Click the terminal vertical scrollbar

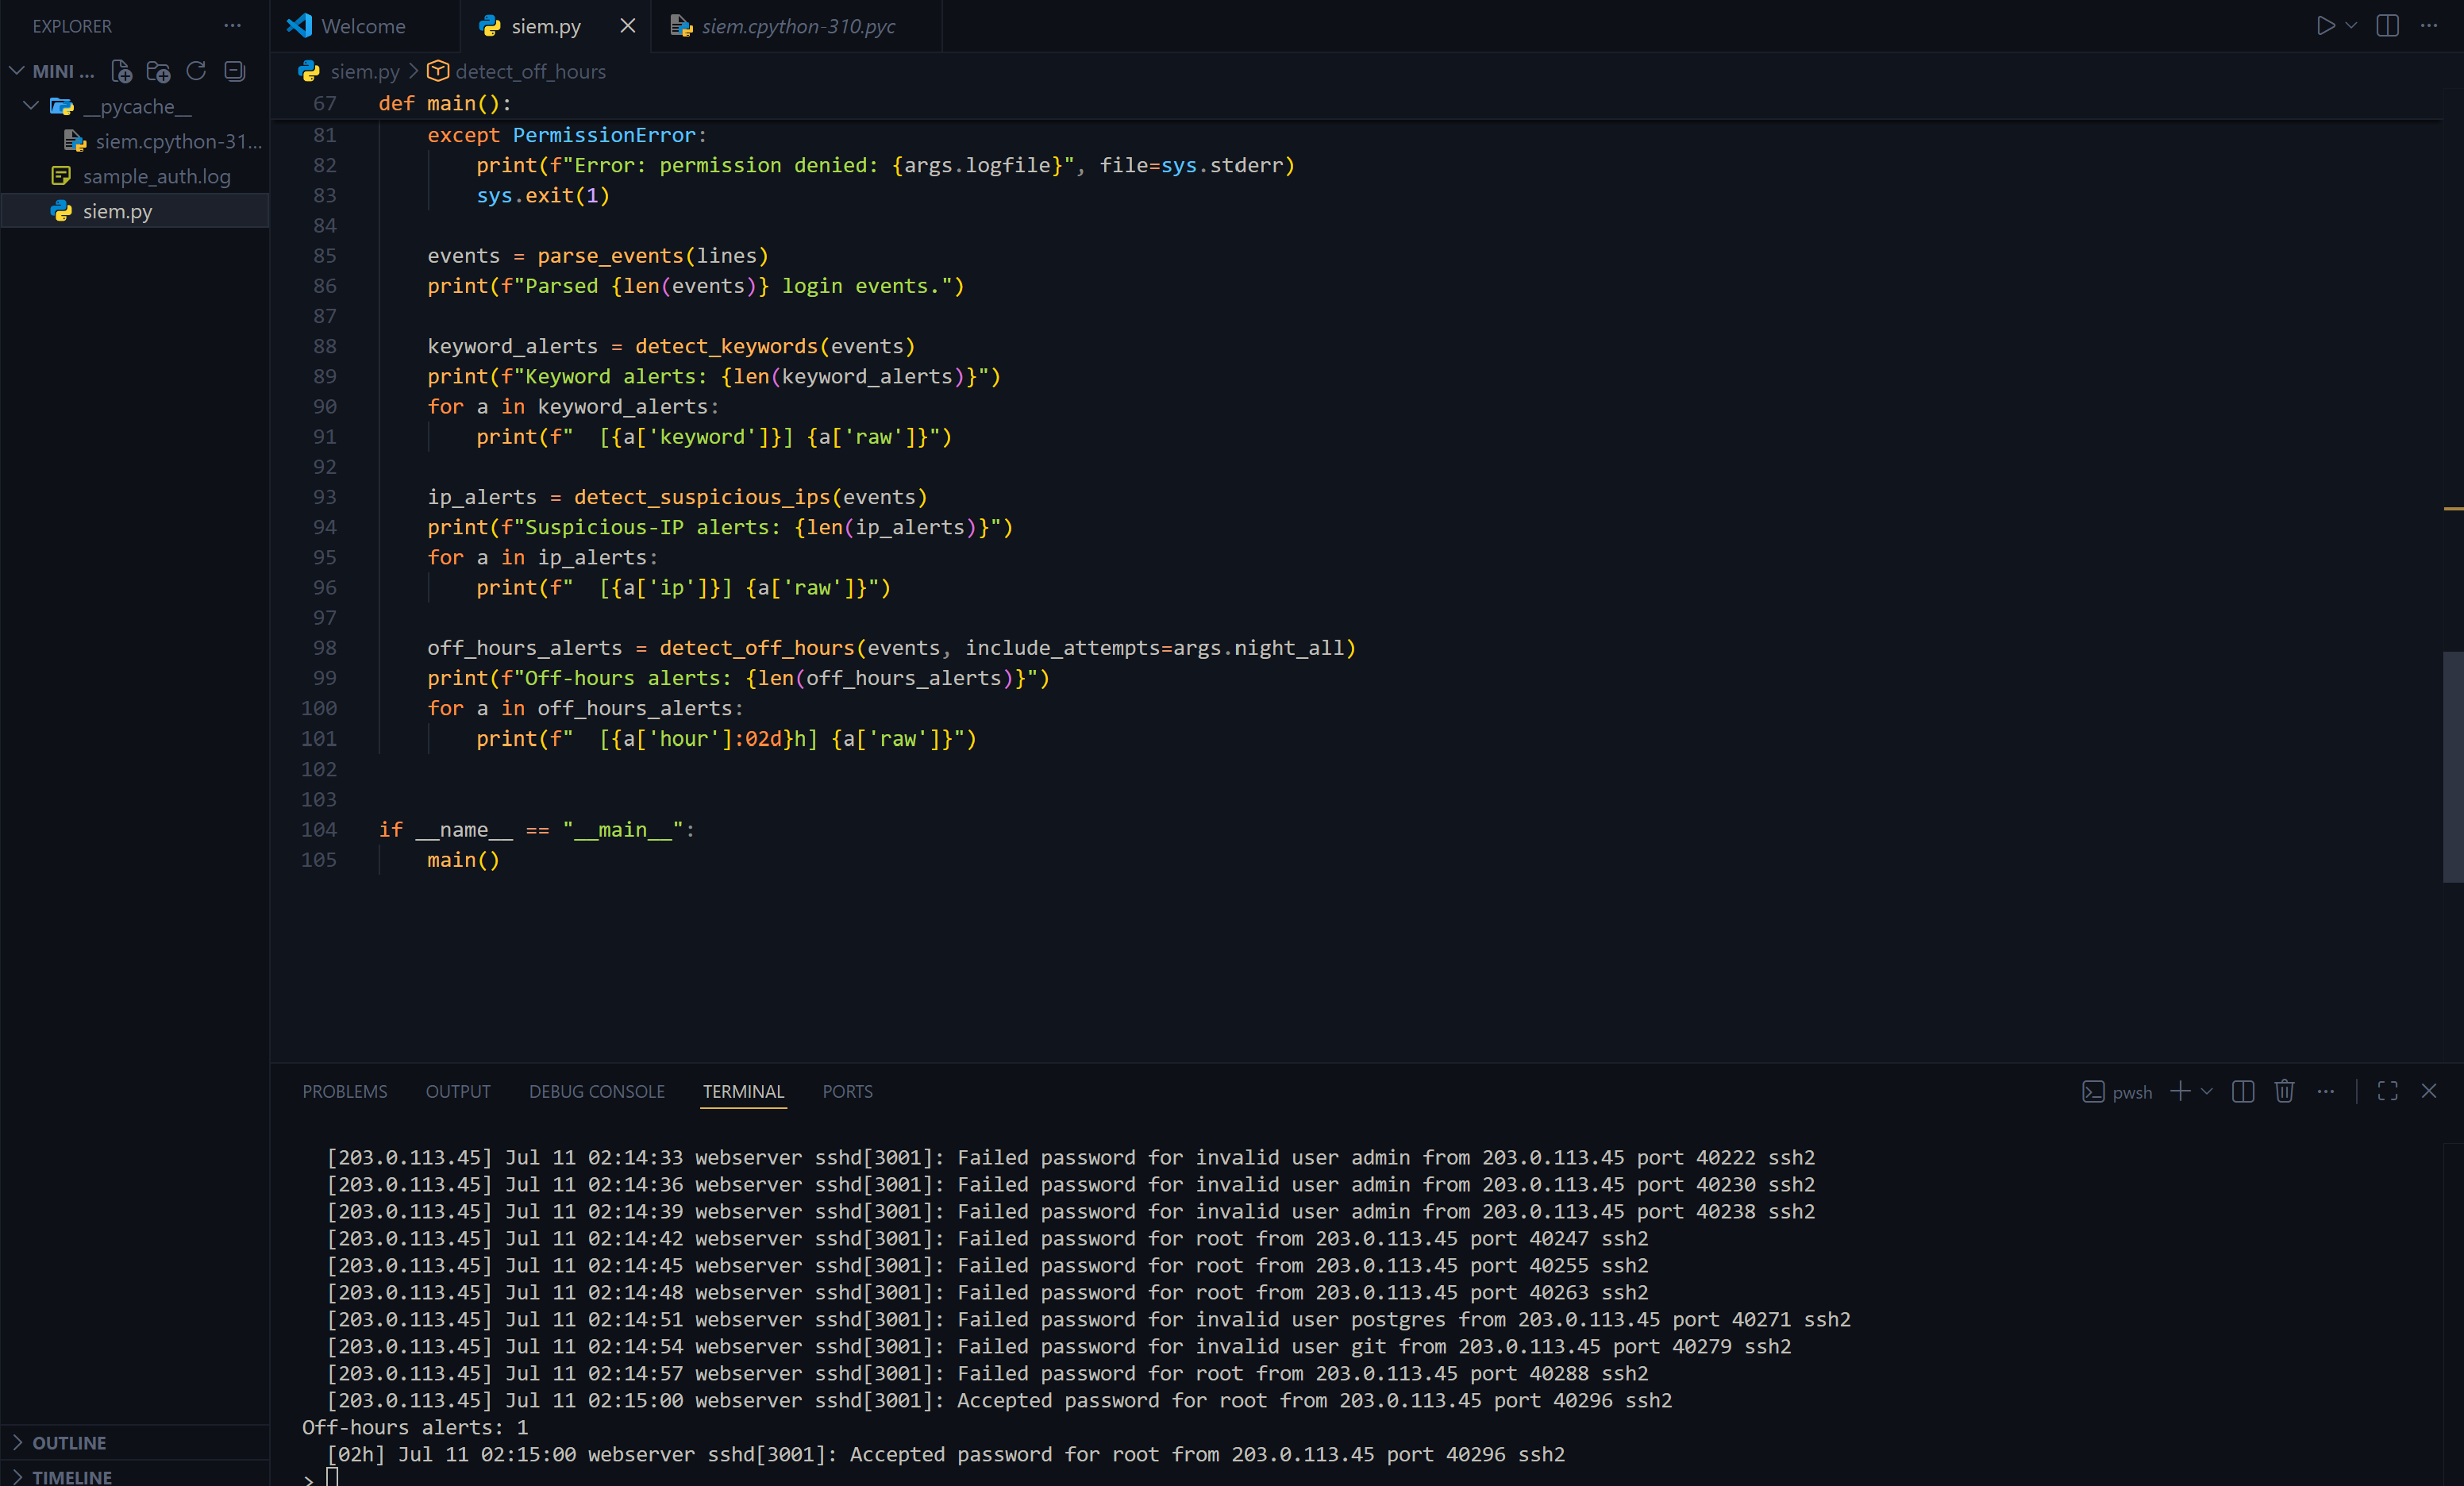(x=2453, y=1315)
